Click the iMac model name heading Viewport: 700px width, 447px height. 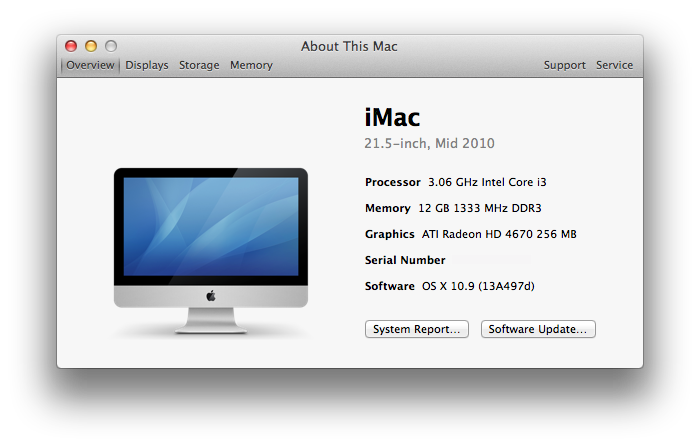click(x=392, y=117)
